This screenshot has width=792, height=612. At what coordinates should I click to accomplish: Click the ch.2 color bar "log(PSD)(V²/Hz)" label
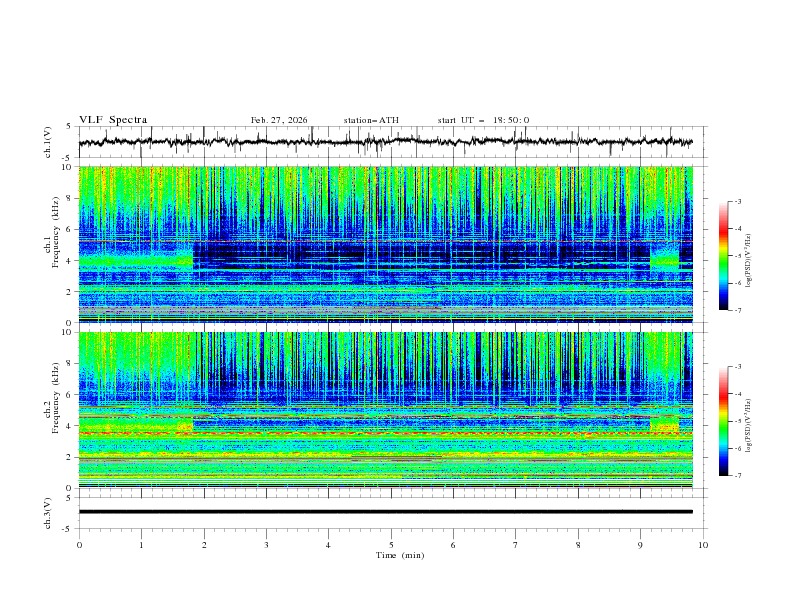pos(749,426)
